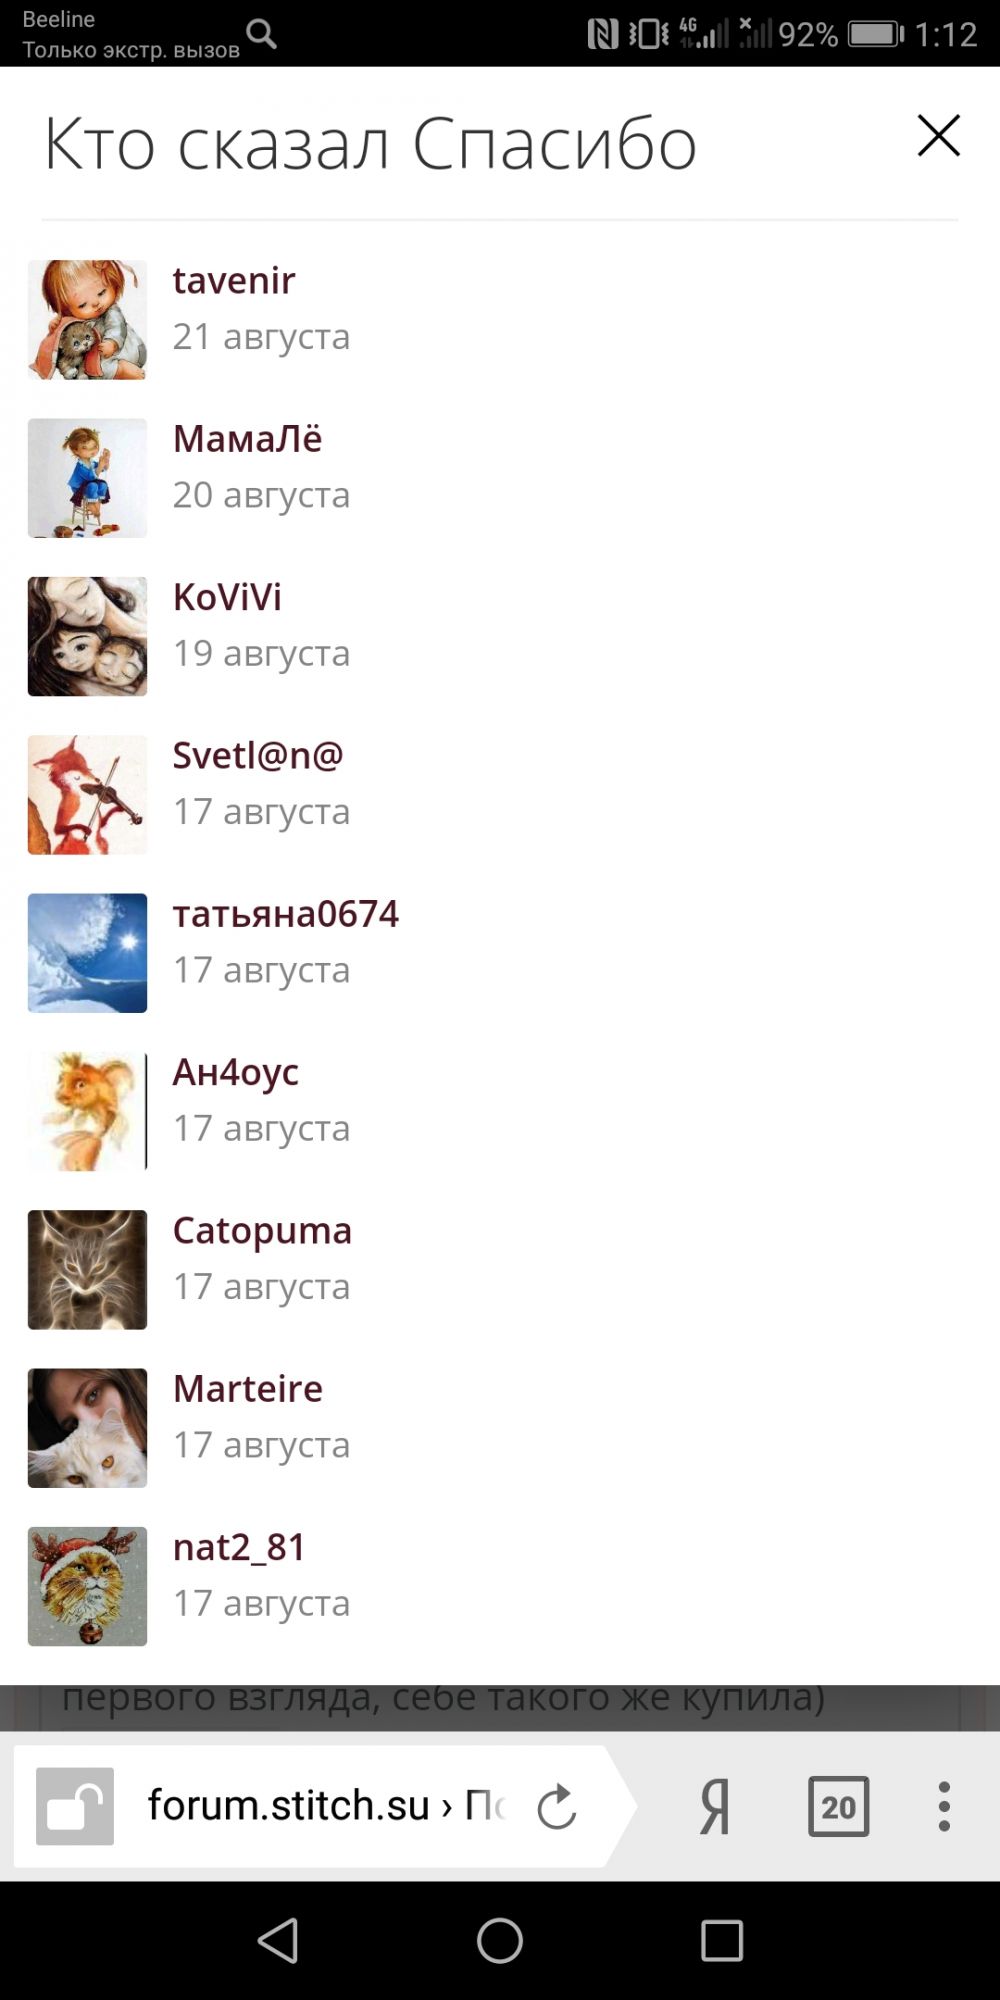Tap the Android home circle button
Viewport: 1000px width, 2000px height.
point(500,1941)
